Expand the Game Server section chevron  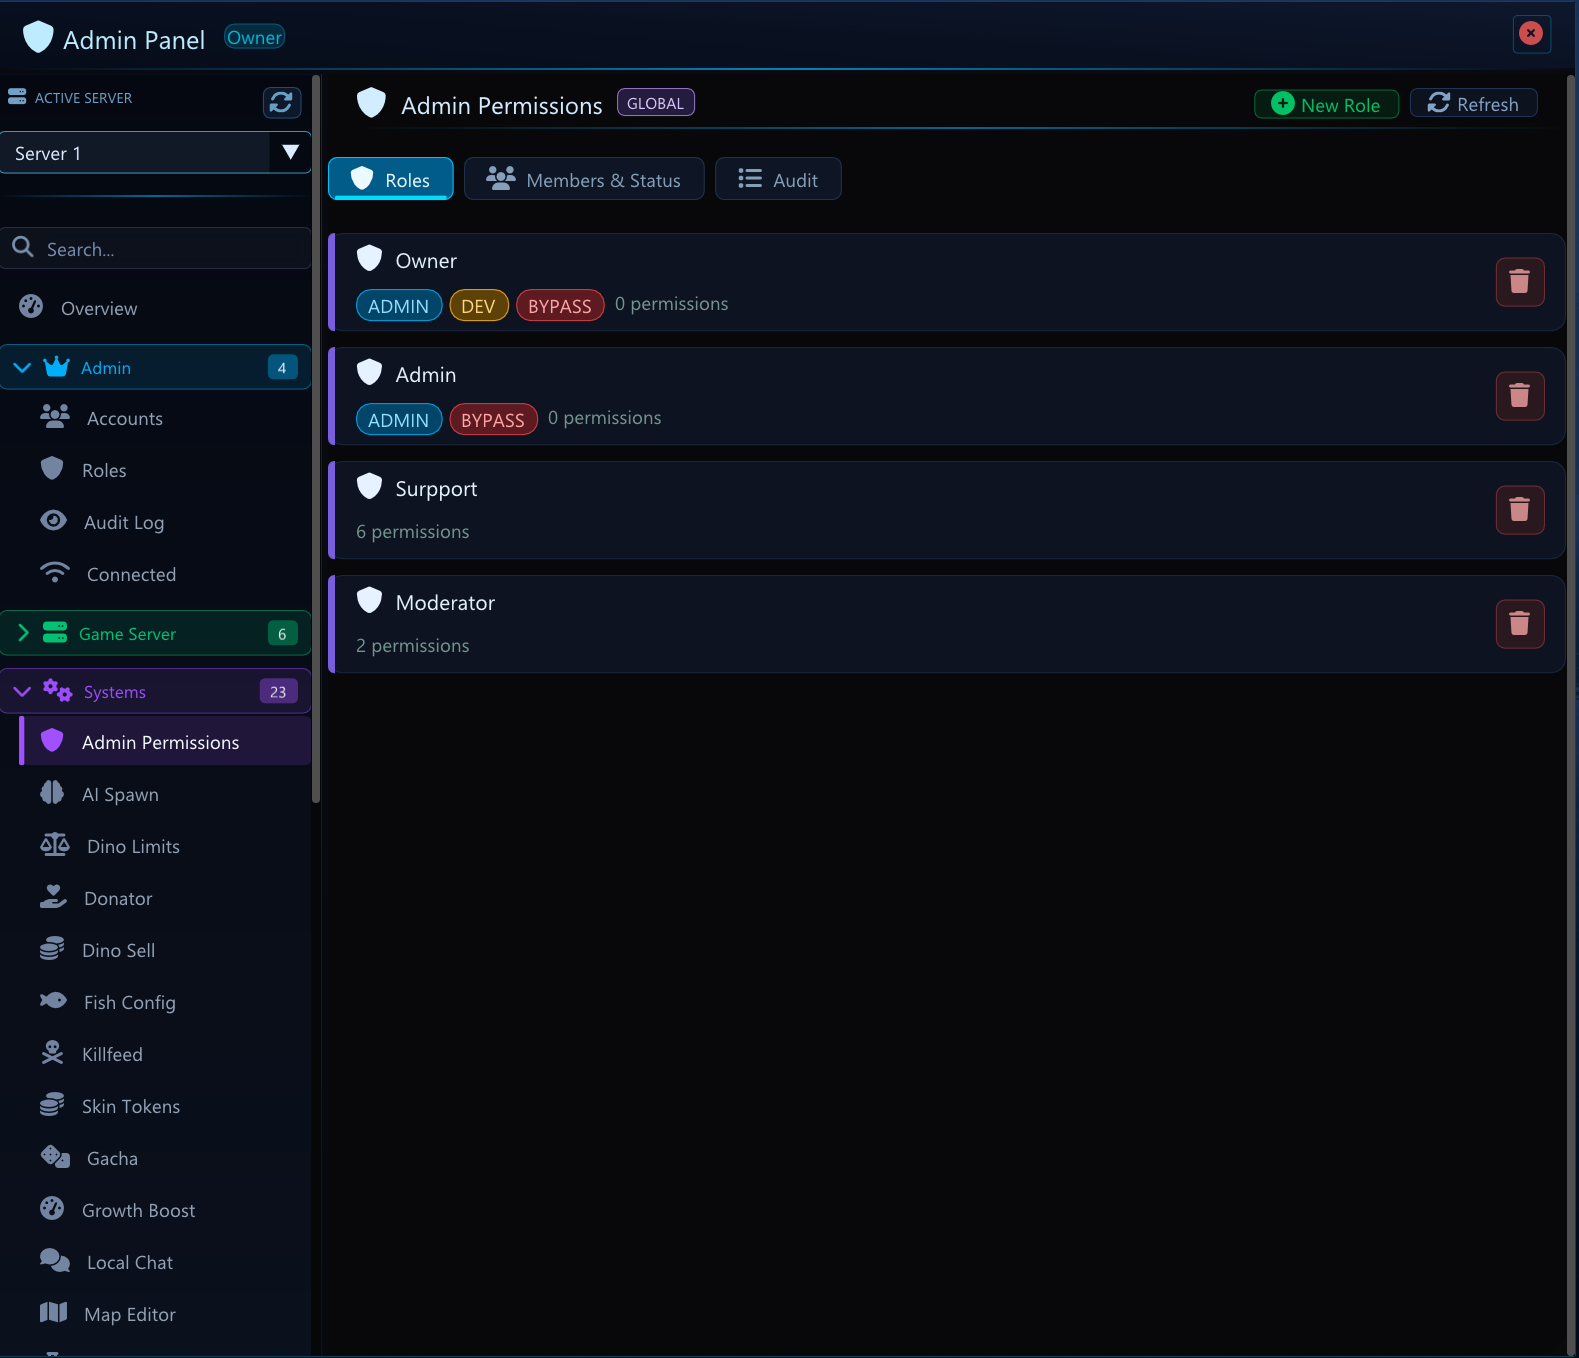click(23, 633)
